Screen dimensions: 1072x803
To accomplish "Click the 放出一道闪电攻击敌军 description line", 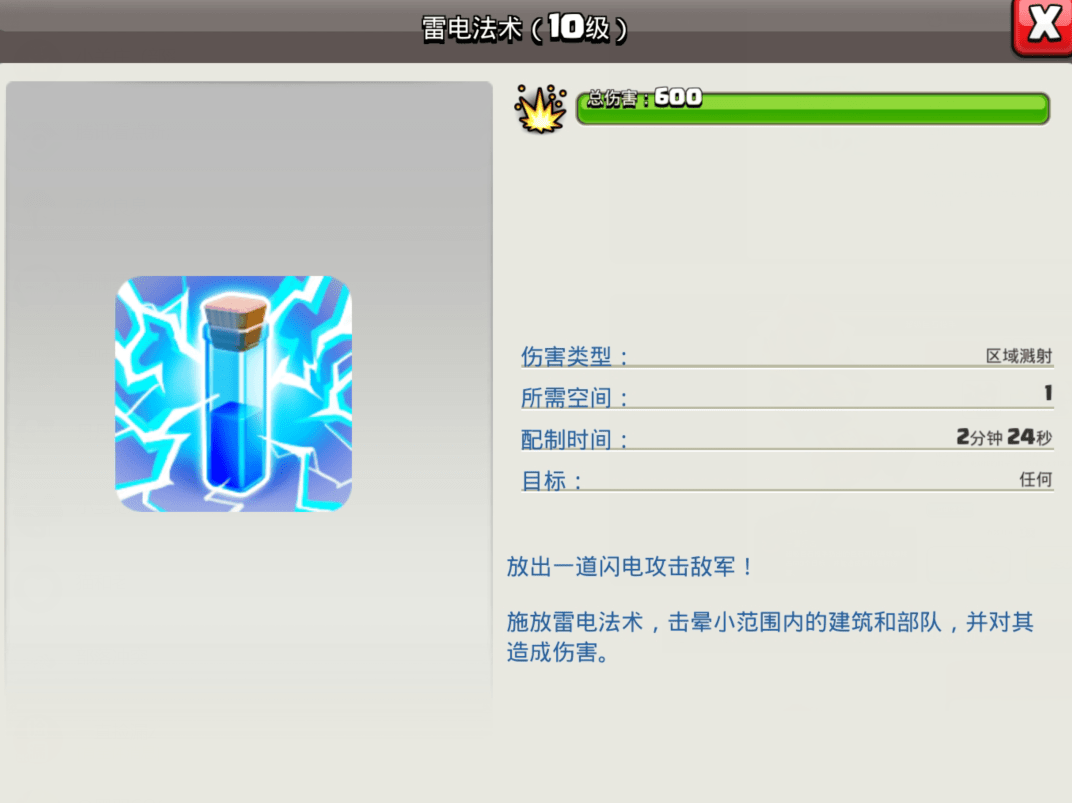I will pos(631,567).
